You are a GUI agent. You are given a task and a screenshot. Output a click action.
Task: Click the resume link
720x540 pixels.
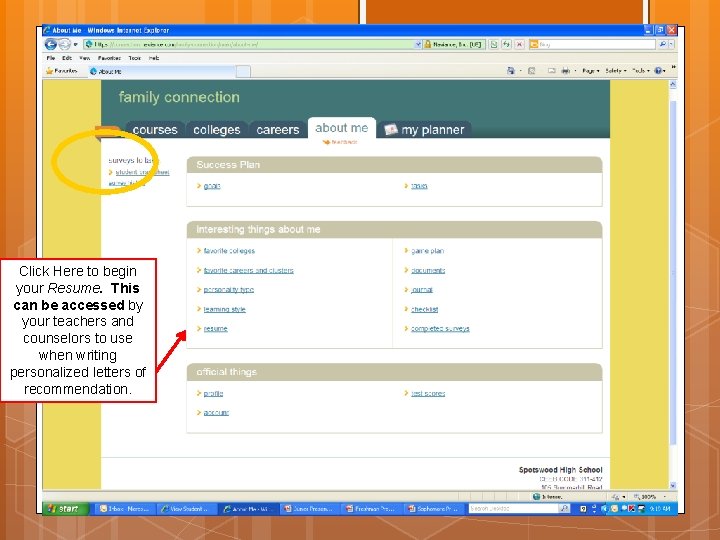click(215, 329)
